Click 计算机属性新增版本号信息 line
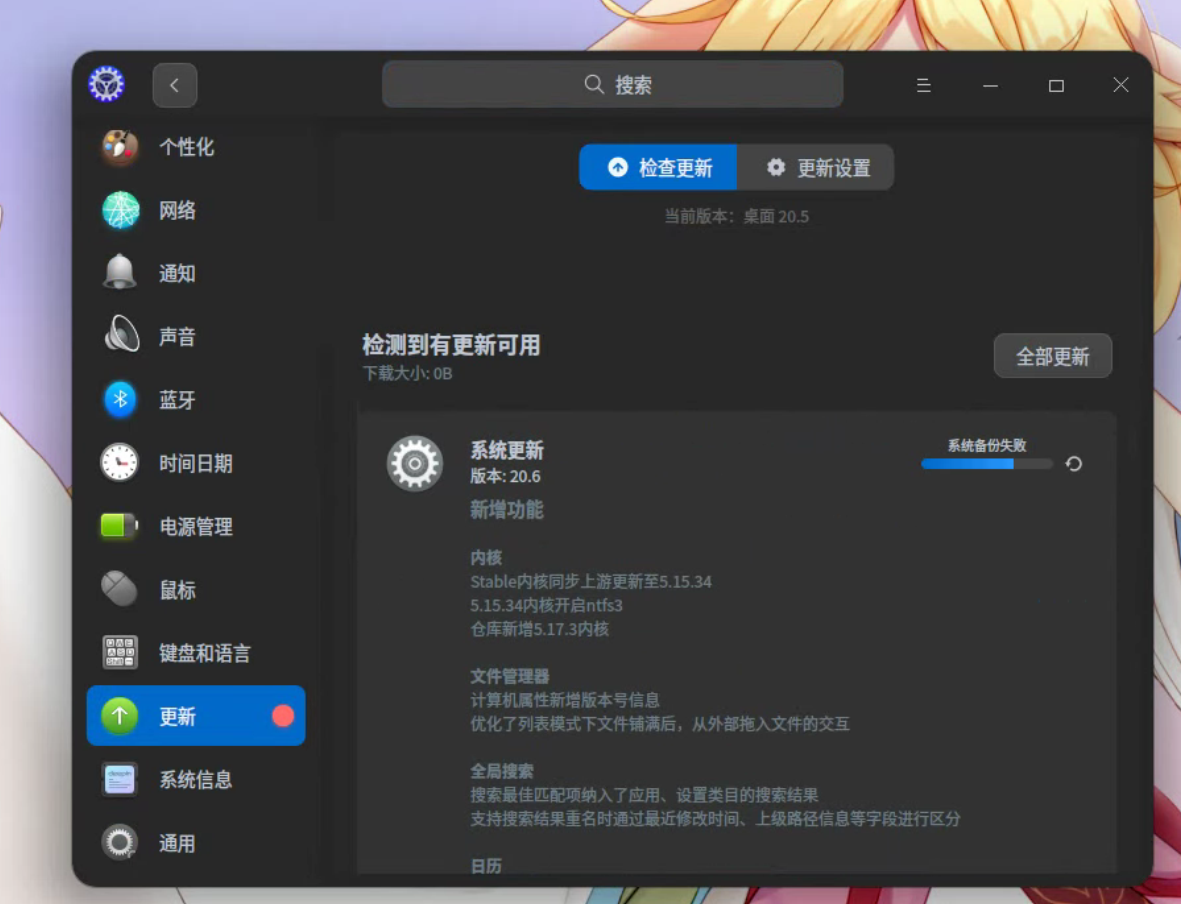1181x904 pixels. point(565,700)
